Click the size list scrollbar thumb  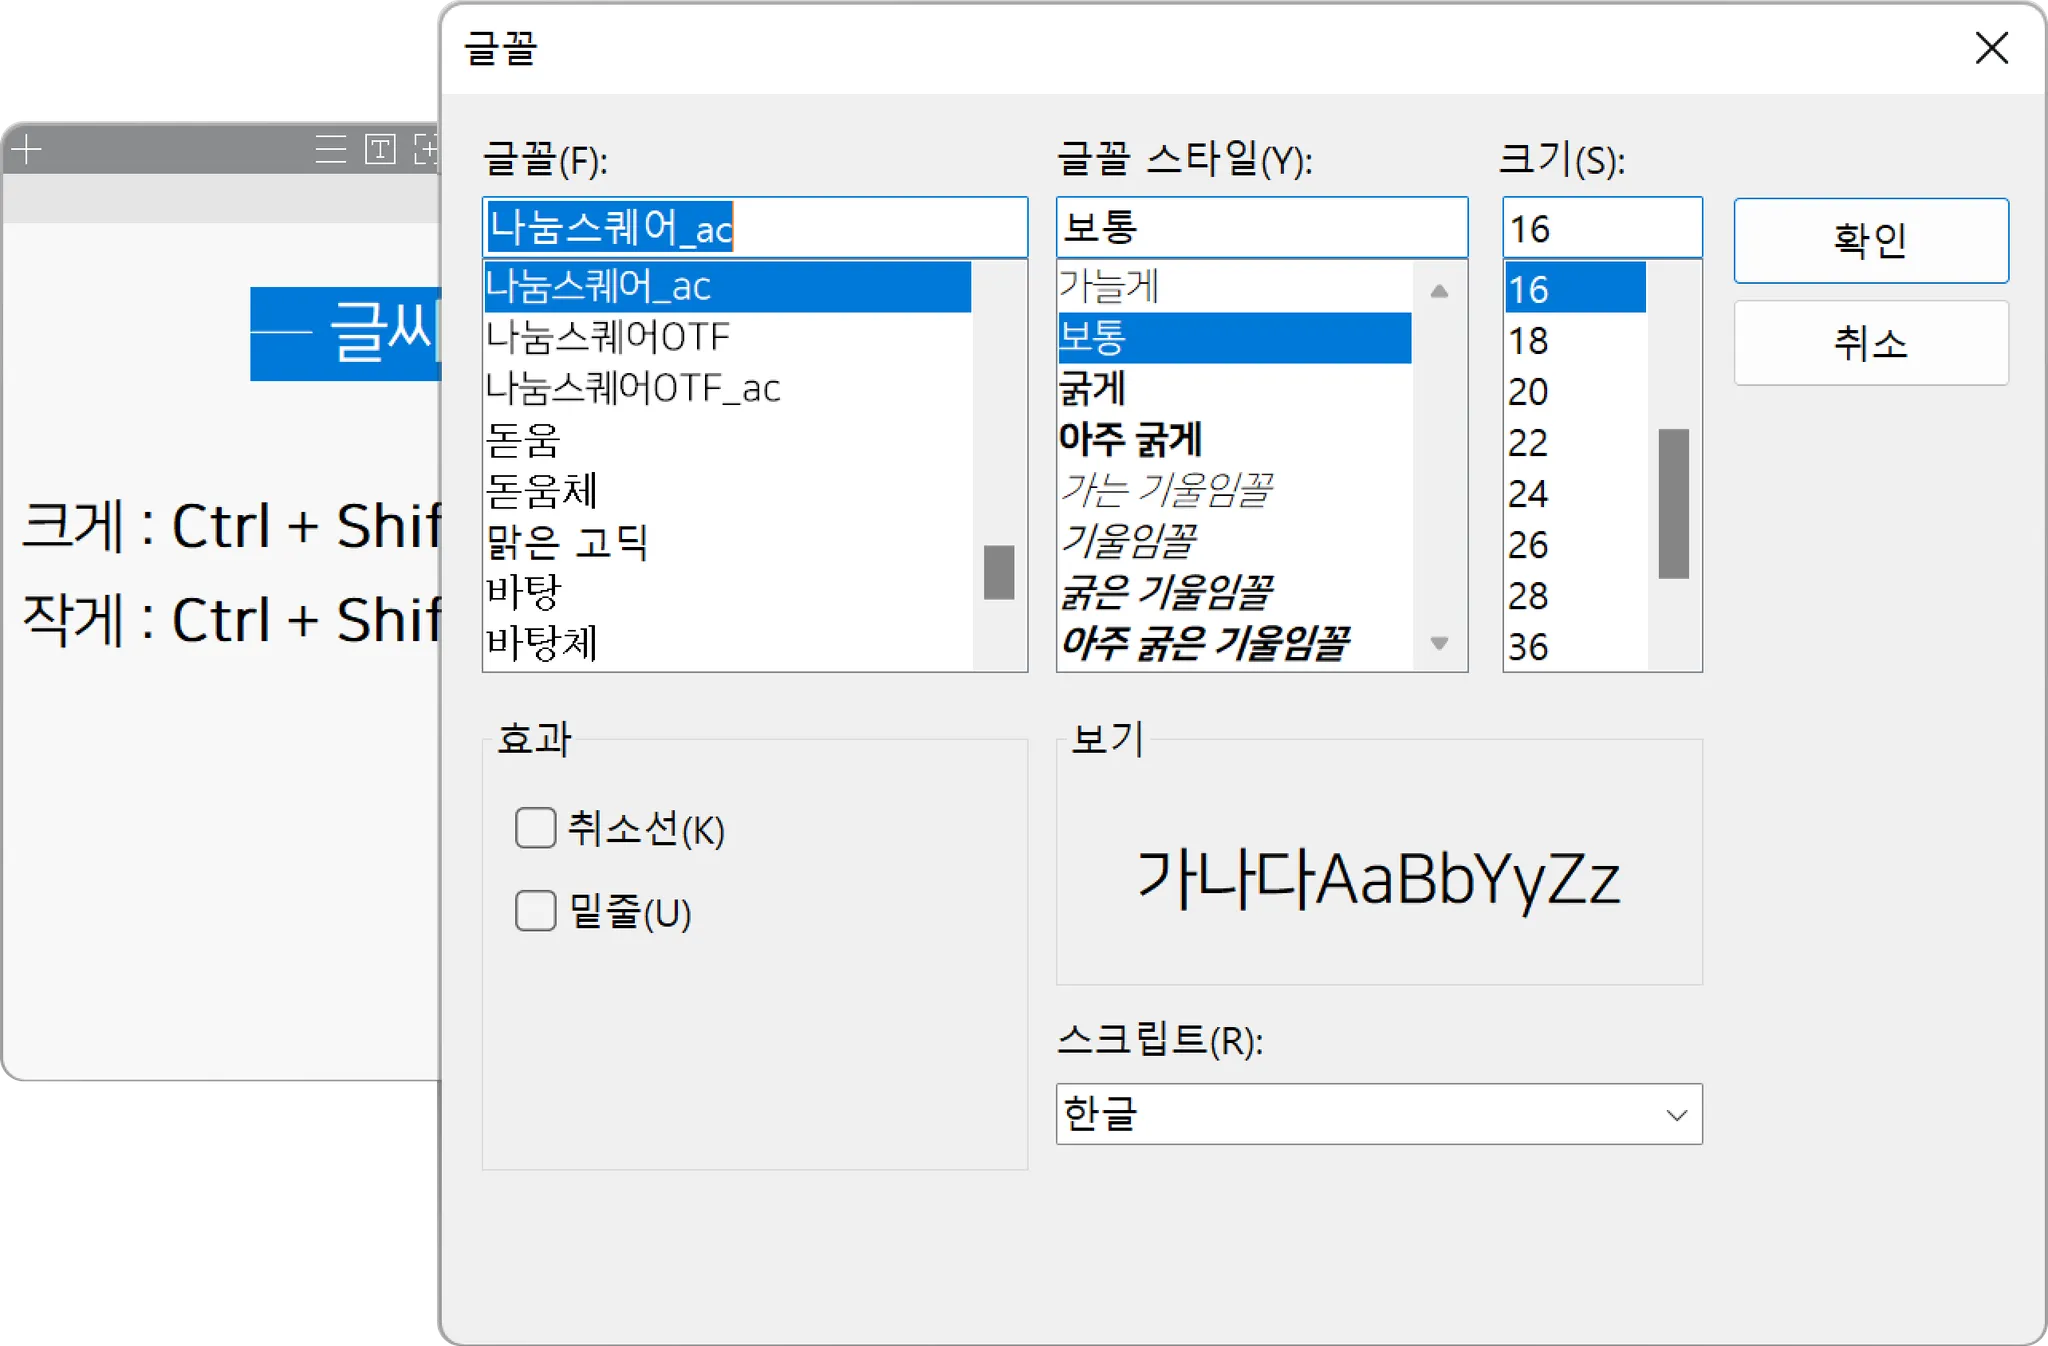pyautogui.click(x=1673, y=503)
